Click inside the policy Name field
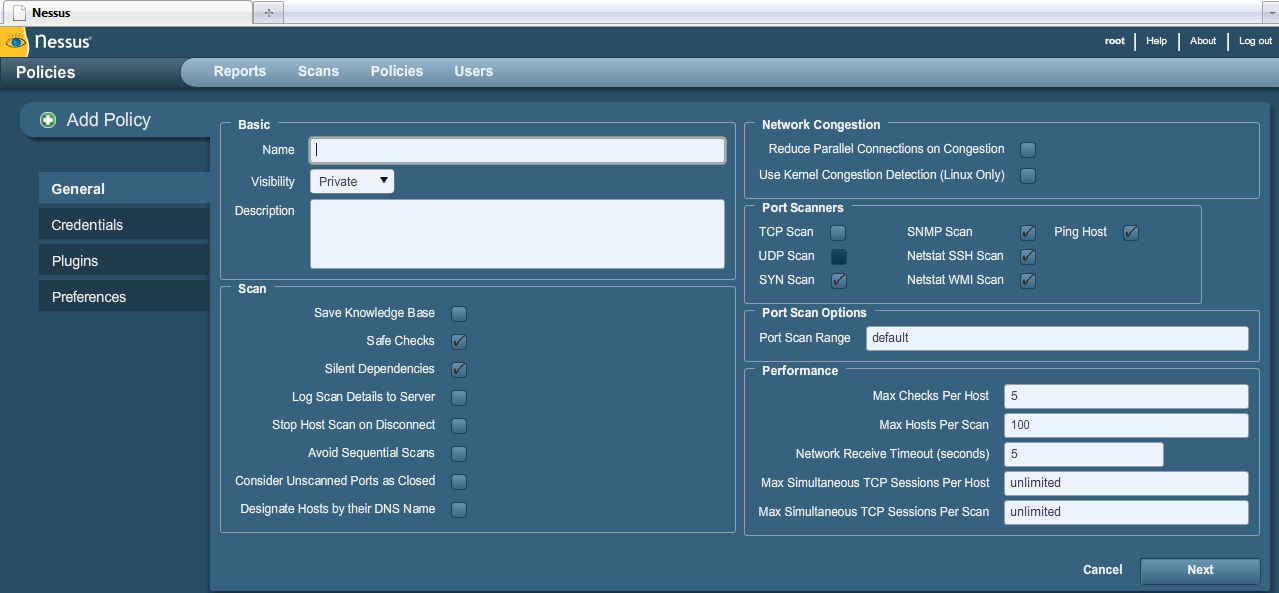The width and height of the screenshot is (1279, 593). 516,149
